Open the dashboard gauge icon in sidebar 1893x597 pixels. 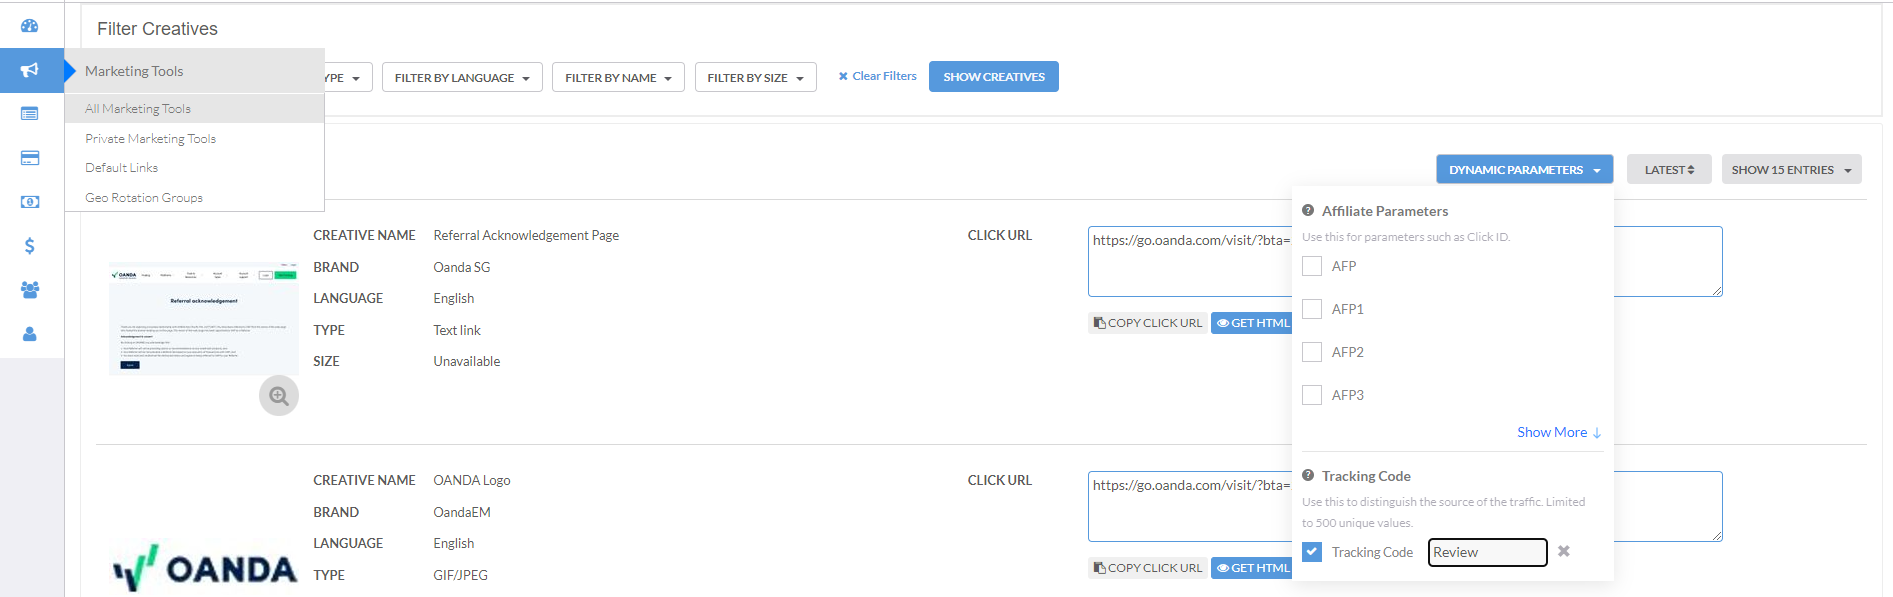pos(30,26)
